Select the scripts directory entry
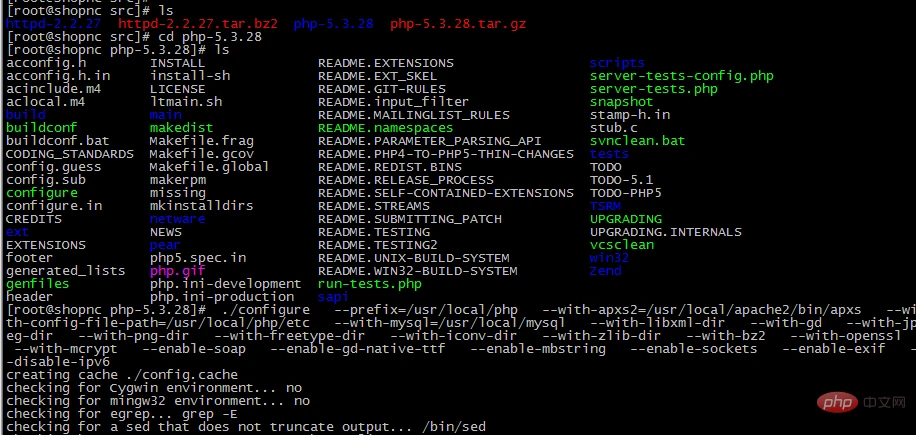 [x=617, y=62]
